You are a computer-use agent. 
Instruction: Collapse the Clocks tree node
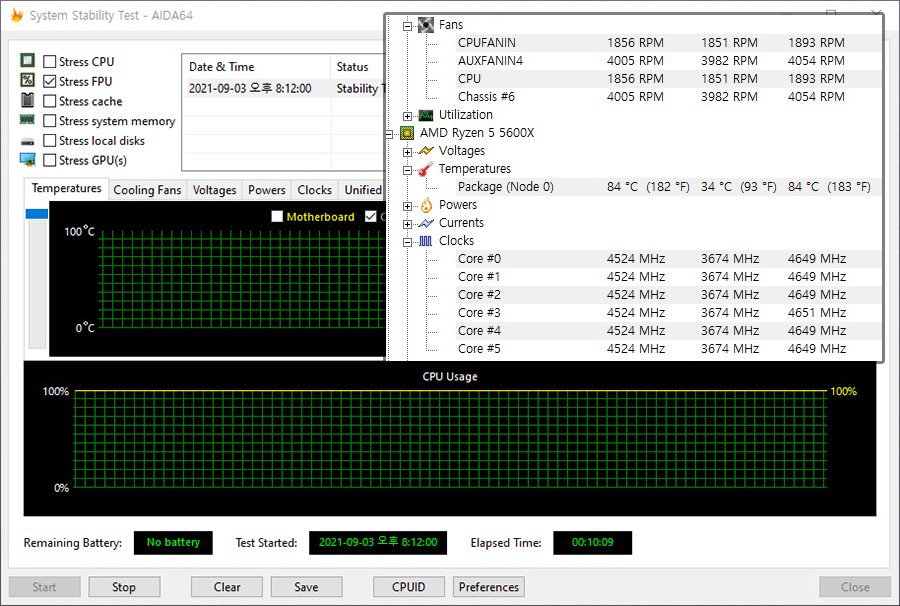coord(408,242)
